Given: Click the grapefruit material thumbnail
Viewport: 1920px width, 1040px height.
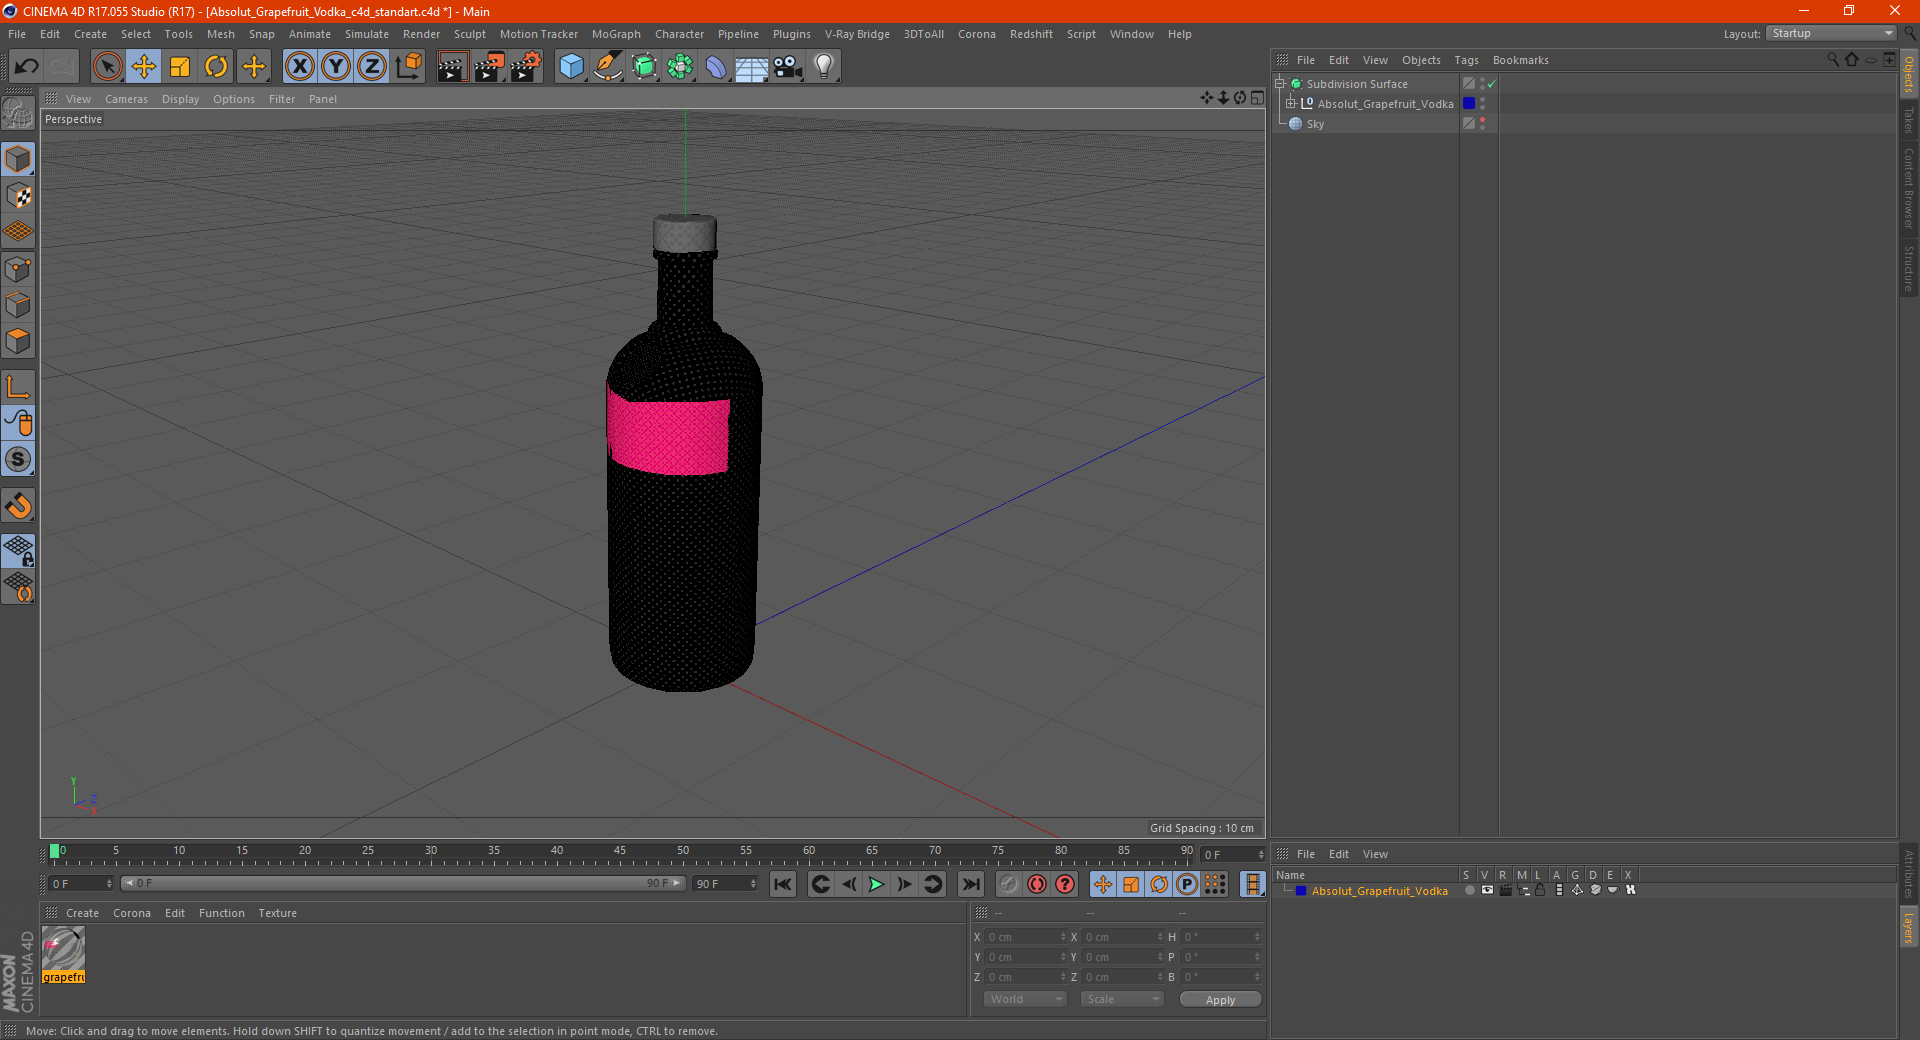Looking at the screenshot, I should pyautogui.click(x=63, y=949).
